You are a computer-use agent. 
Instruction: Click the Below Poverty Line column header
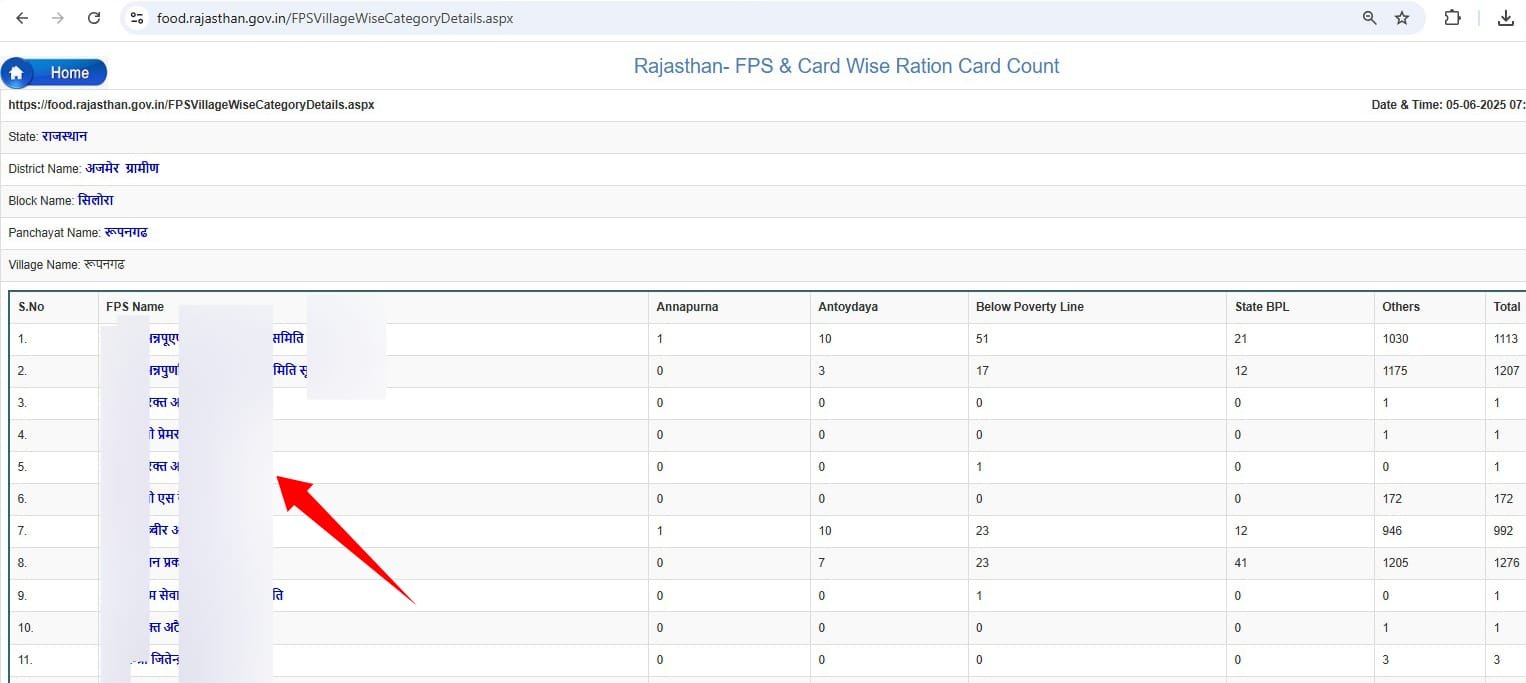[1029, 307]
